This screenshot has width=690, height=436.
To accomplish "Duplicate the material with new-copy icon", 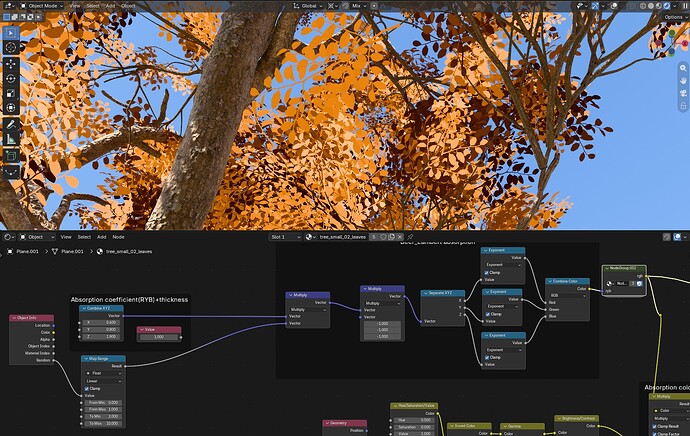I will pos(391,237).
